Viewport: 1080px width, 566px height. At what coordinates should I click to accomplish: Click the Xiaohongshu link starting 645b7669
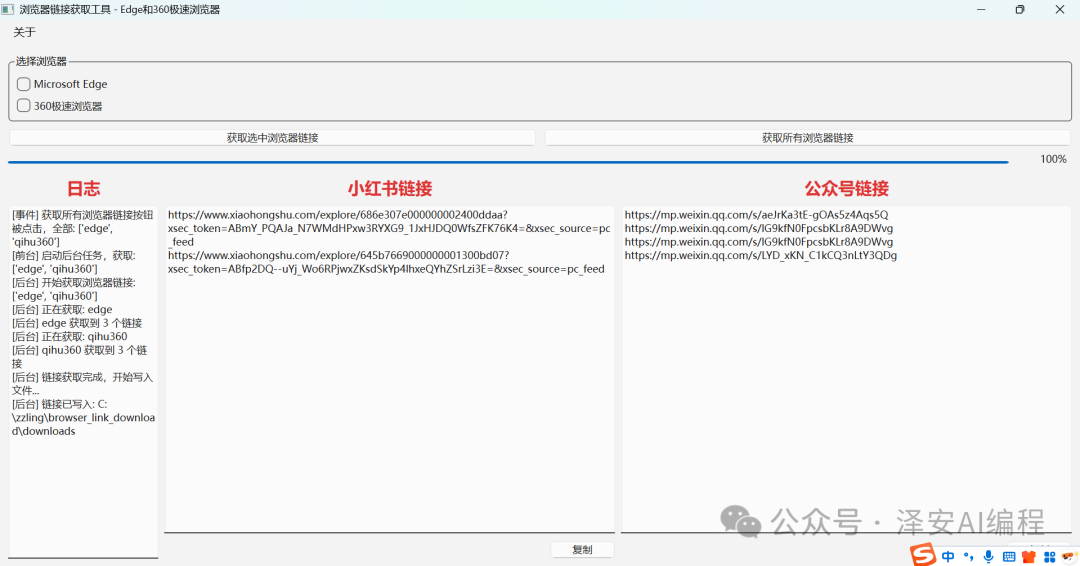point(386,262)
